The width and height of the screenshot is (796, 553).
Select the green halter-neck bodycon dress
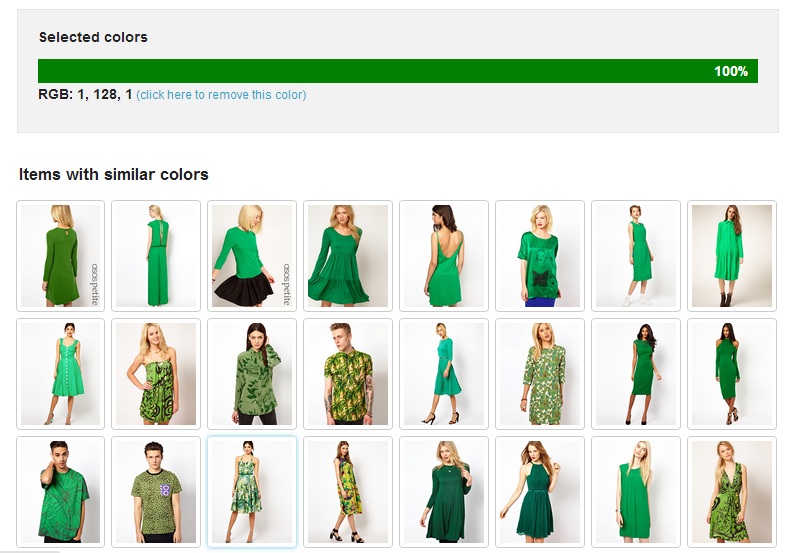click(x=732, y=374)
